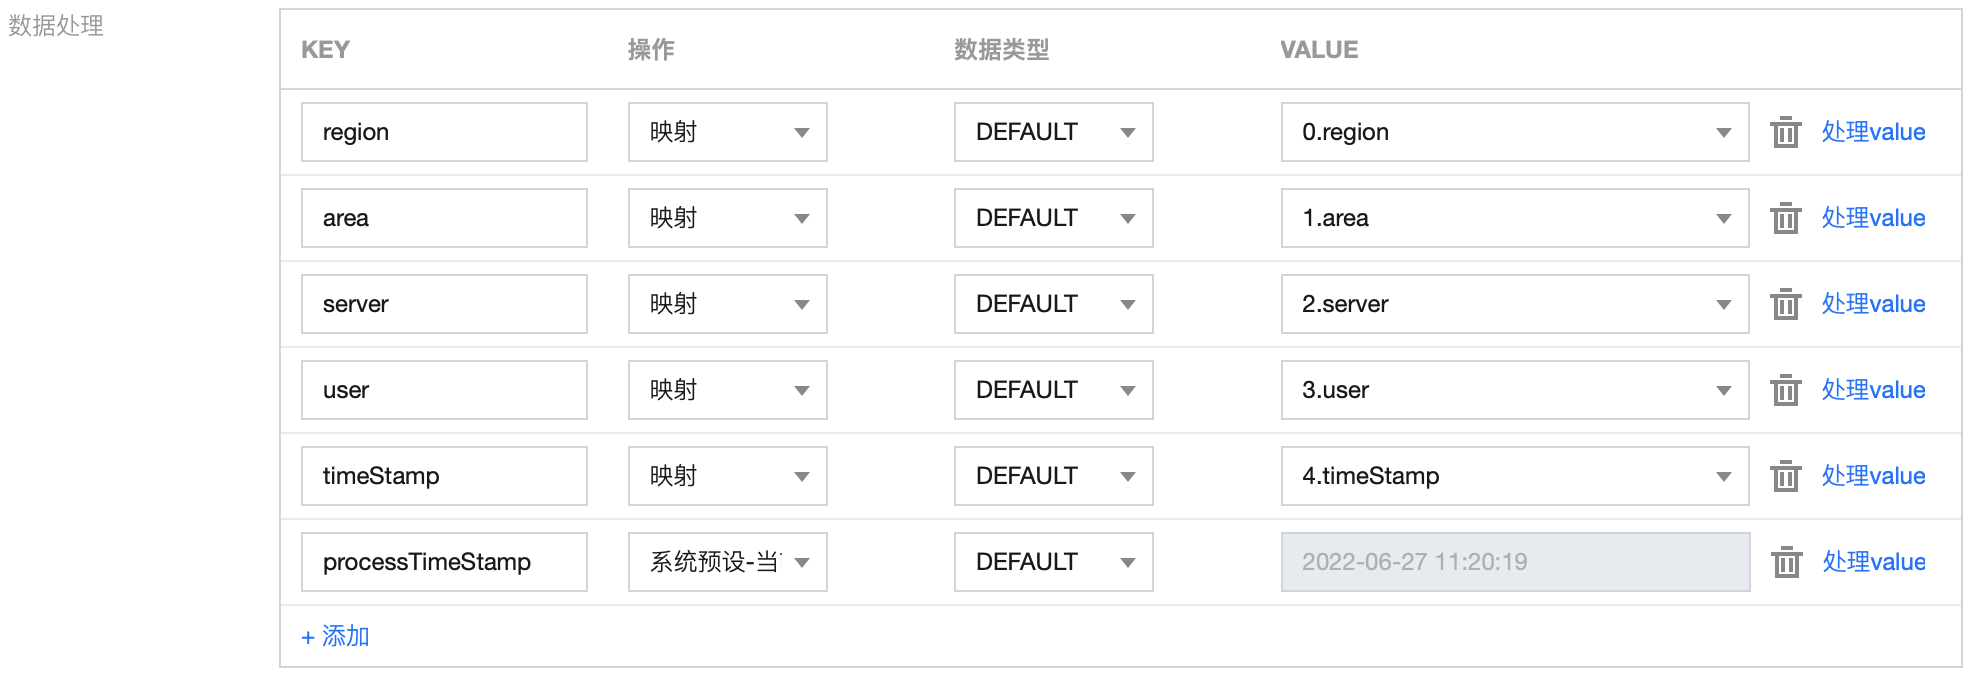Expand operation dropdown for processTimeStamp row
The image size is (1982, 676).
pyautogui.click(x=727, y=562)
